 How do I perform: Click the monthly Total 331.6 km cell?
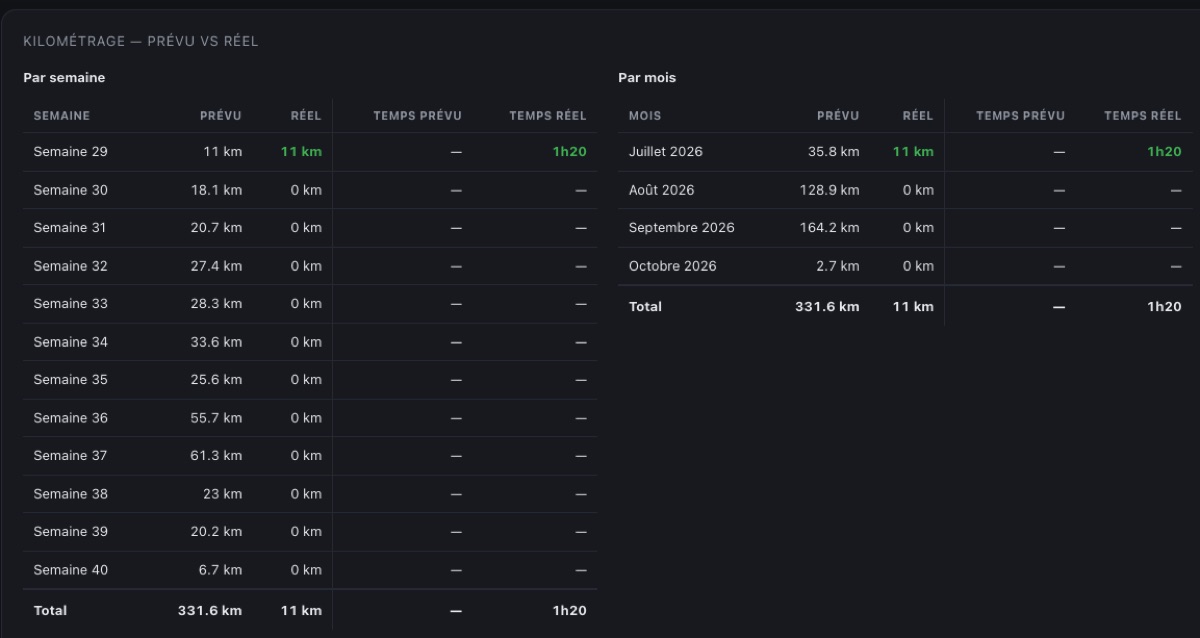click(827, 307)
